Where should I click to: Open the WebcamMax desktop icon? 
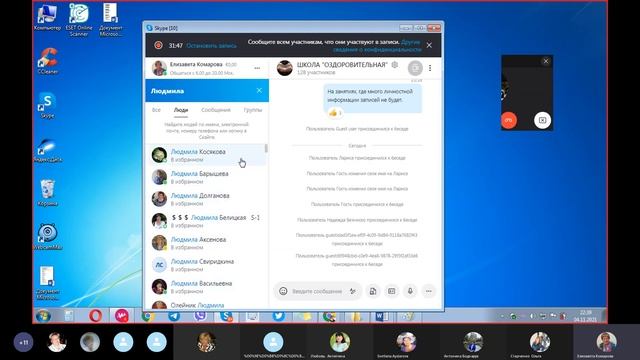point(47,237)
